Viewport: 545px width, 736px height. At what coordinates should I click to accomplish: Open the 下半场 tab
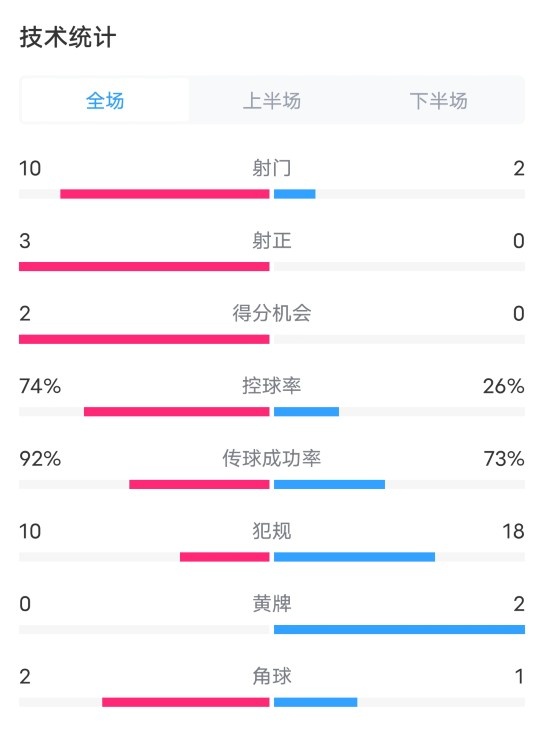point(438,100)
